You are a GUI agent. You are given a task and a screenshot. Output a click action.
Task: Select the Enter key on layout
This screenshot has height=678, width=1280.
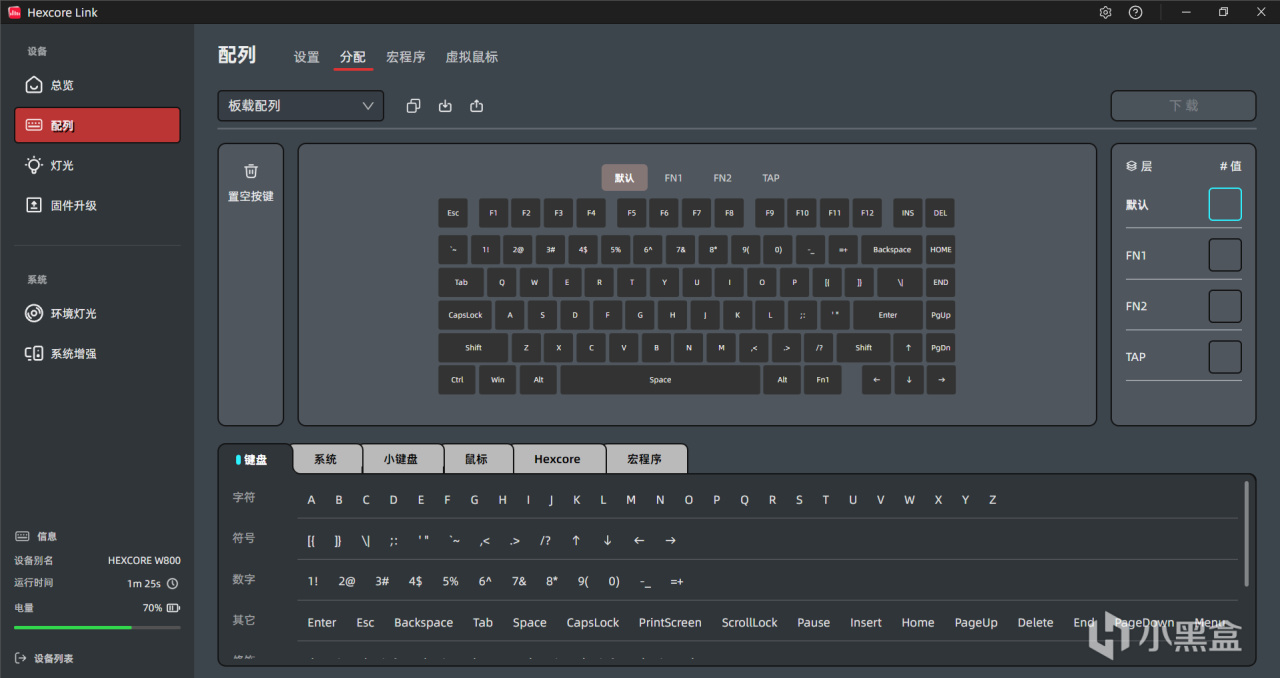coord(888,315)
